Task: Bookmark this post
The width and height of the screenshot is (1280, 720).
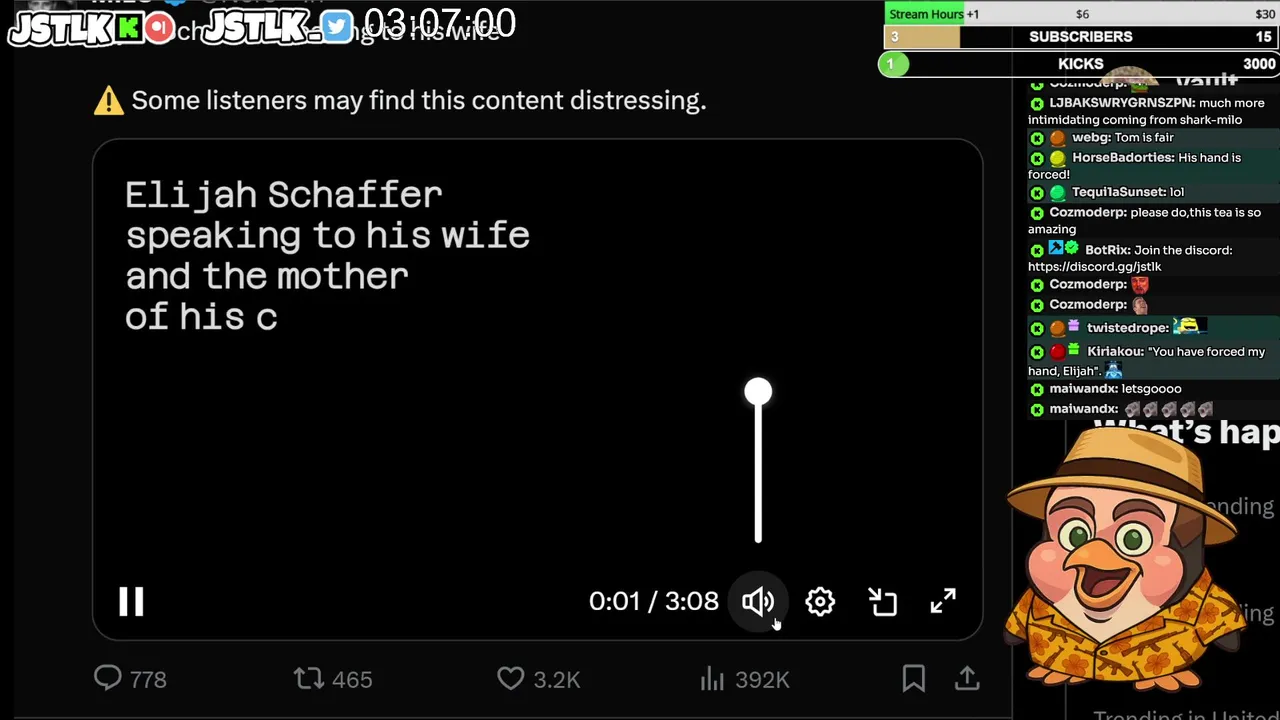Action: click(x=913, y=679)
